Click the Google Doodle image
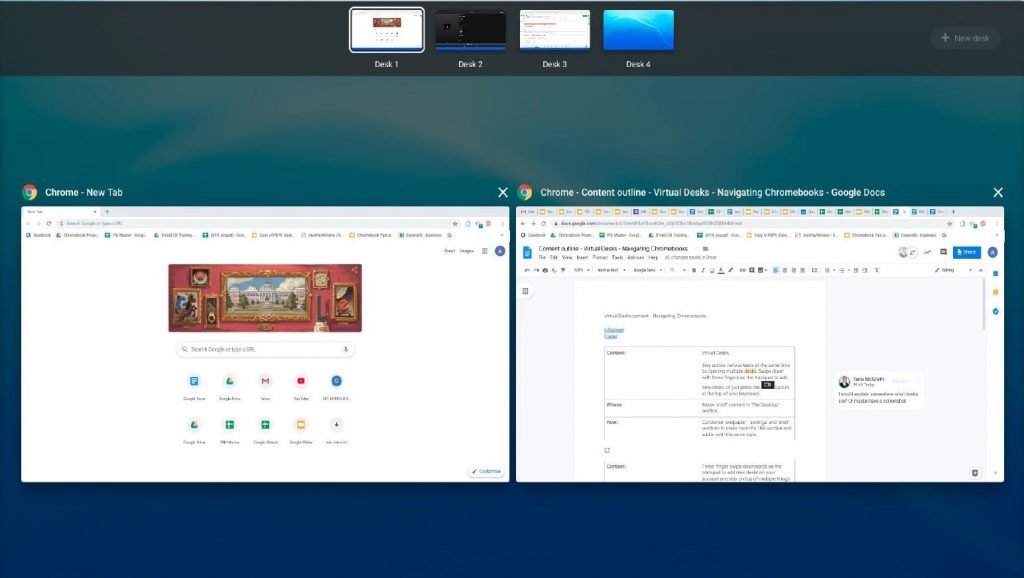 (265, 298)
